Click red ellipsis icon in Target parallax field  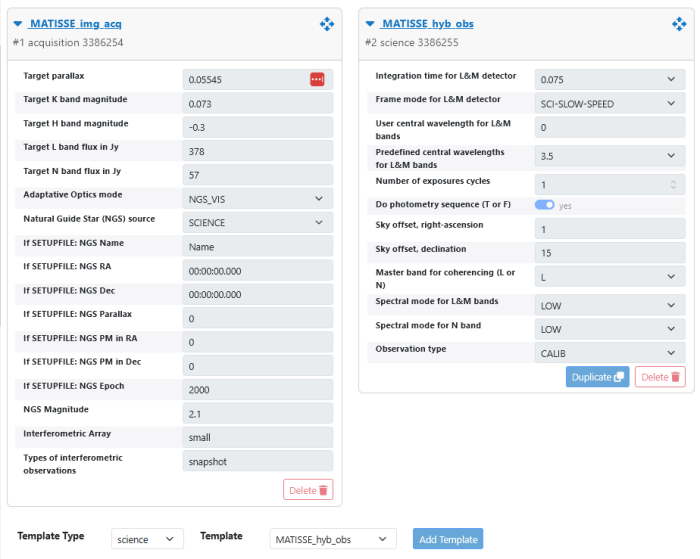coord(317,79)
